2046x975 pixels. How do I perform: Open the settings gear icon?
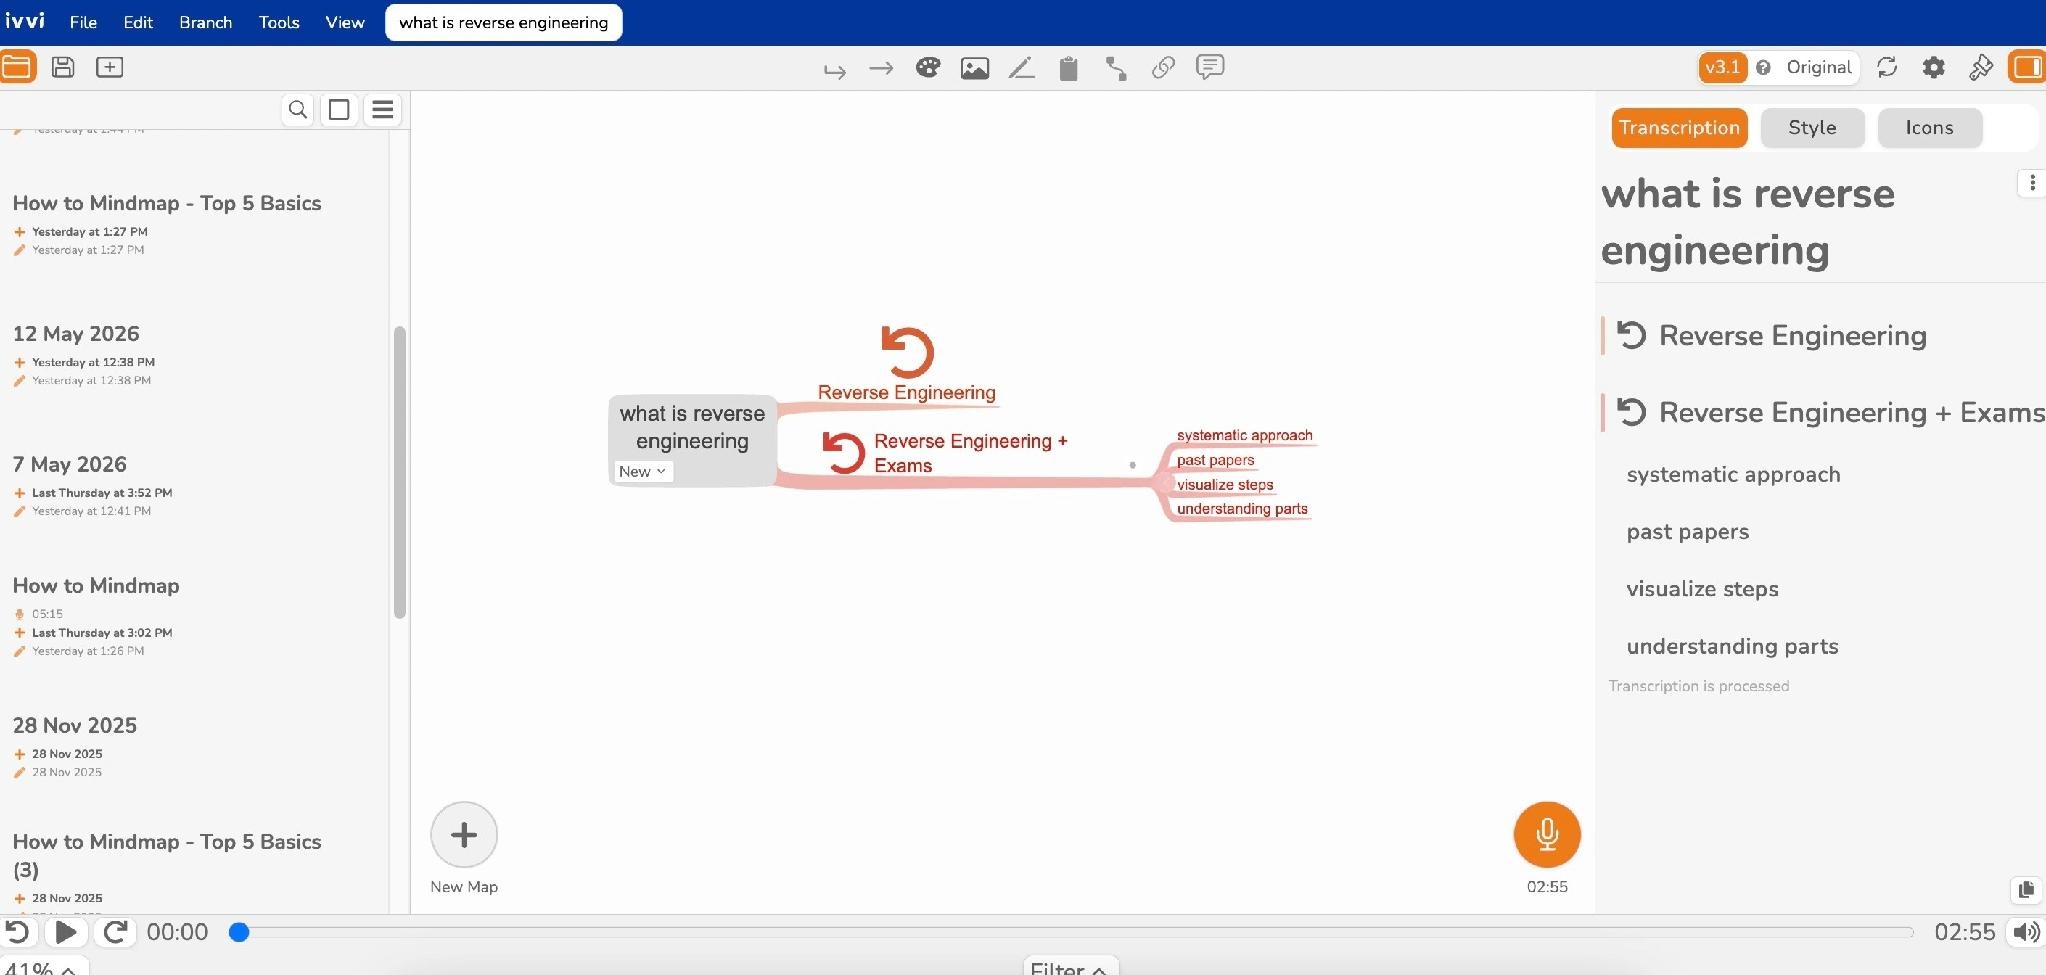click(x=1934, y=67)
